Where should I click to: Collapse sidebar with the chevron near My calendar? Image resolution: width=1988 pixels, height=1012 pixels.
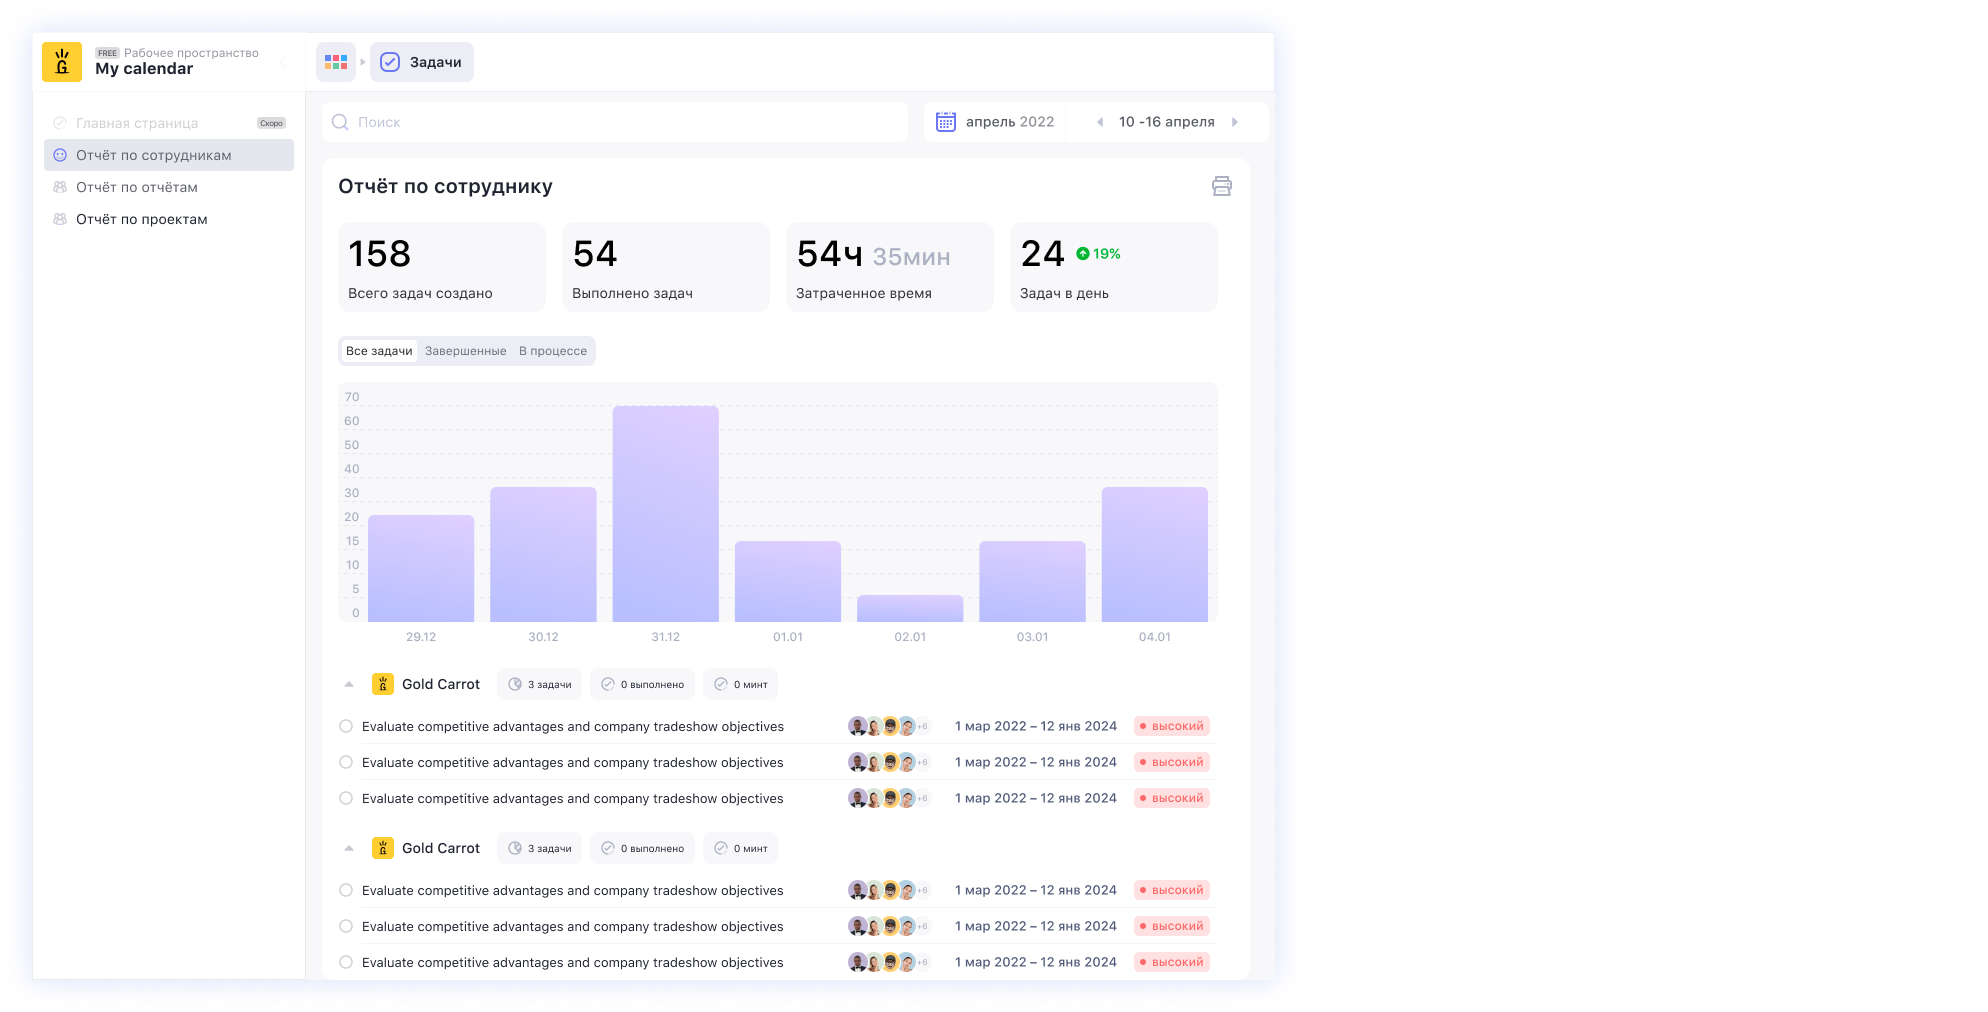pyautogui.click(x=283, y=62)
